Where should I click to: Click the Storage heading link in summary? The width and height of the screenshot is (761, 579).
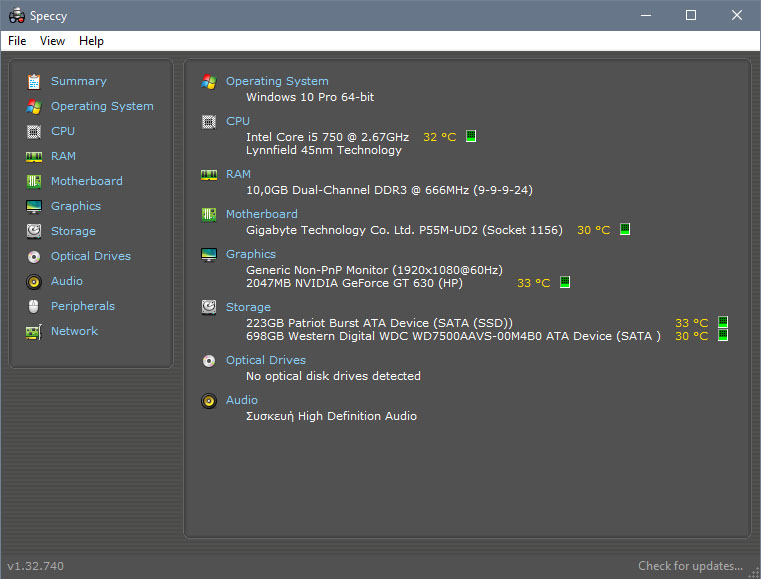click(x=248, y=307)
